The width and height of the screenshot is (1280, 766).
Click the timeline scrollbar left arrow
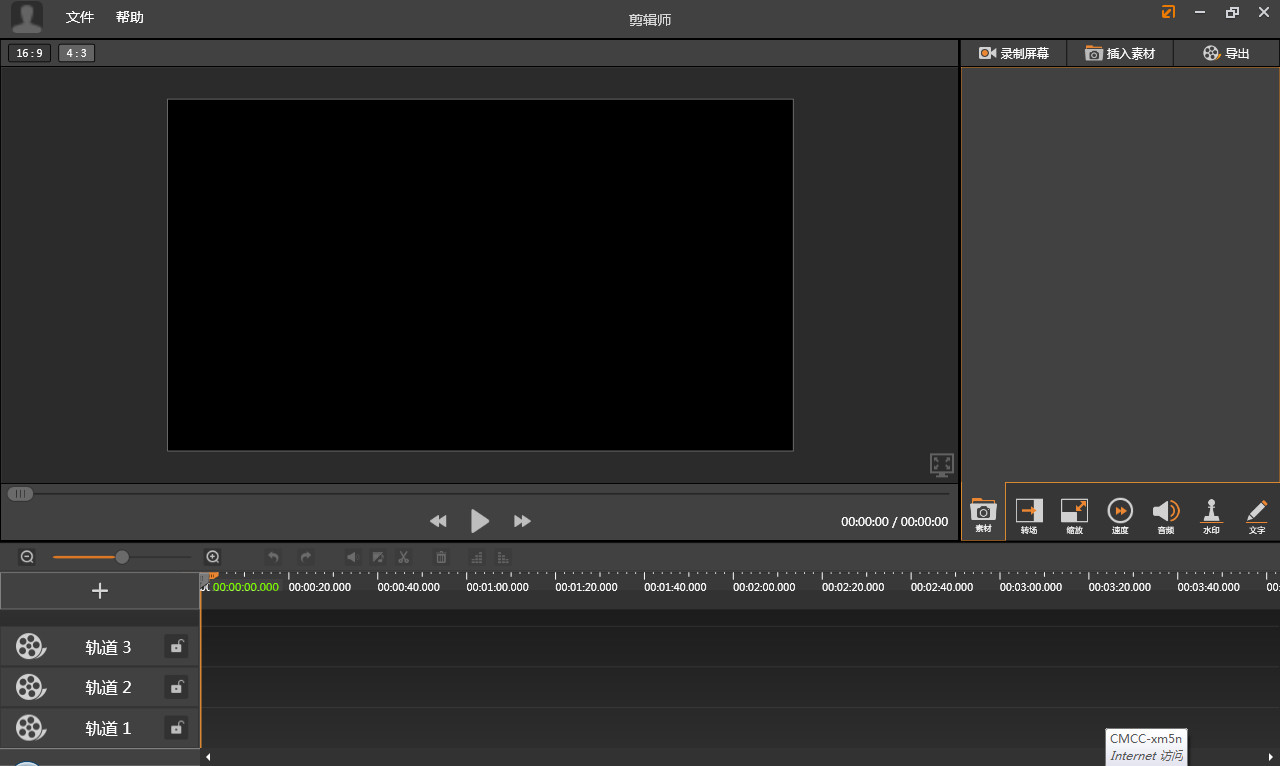tap(208, 757)
